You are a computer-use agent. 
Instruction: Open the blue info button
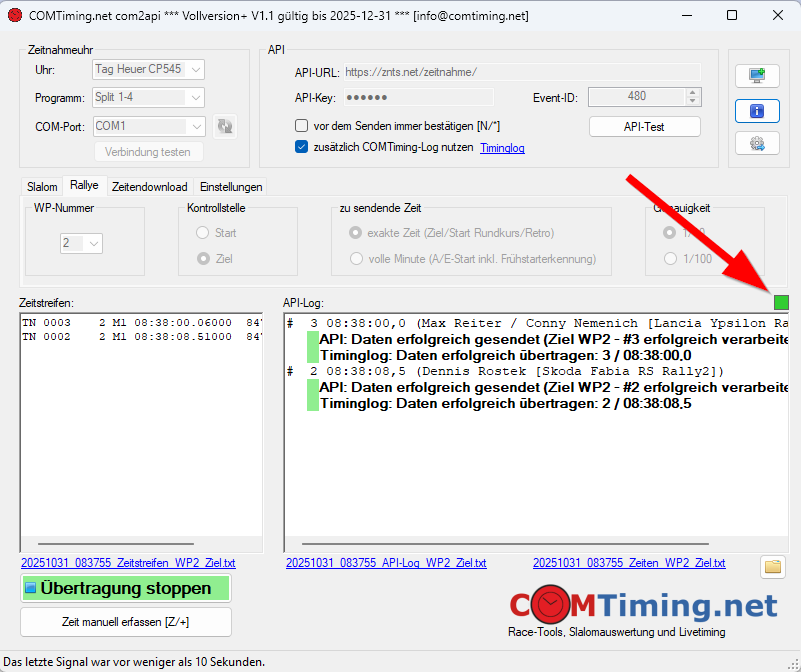757,110
